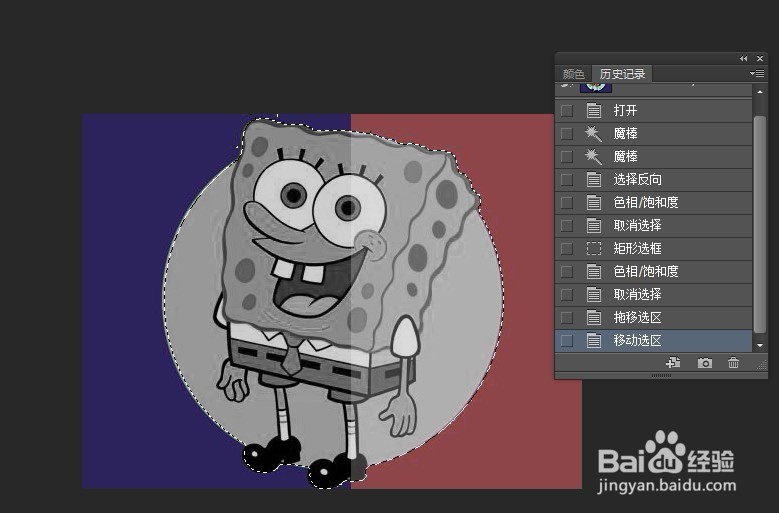Close the history panel group

760,59
